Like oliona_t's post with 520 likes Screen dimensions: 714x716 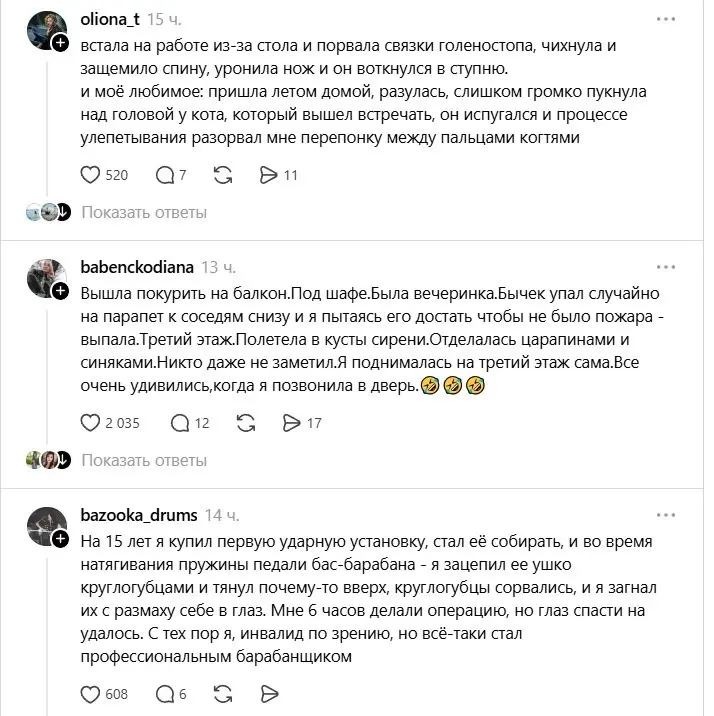pyautogui.click(x=90, y=175)
